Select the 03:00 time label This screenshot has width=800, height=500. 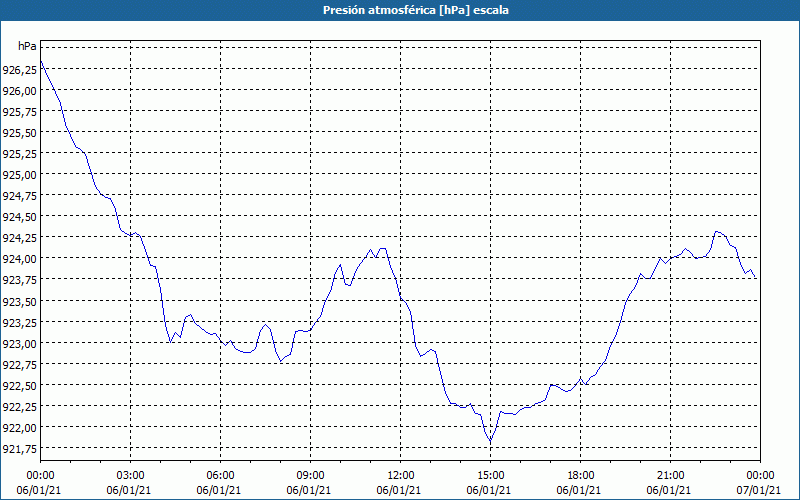(x=131, y=476)
